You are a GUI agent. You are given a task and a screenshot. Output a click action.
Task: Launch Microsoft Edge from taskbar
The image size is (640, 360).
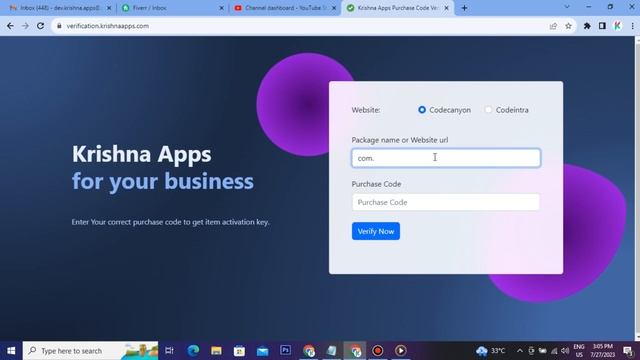(x=193, y=351)
